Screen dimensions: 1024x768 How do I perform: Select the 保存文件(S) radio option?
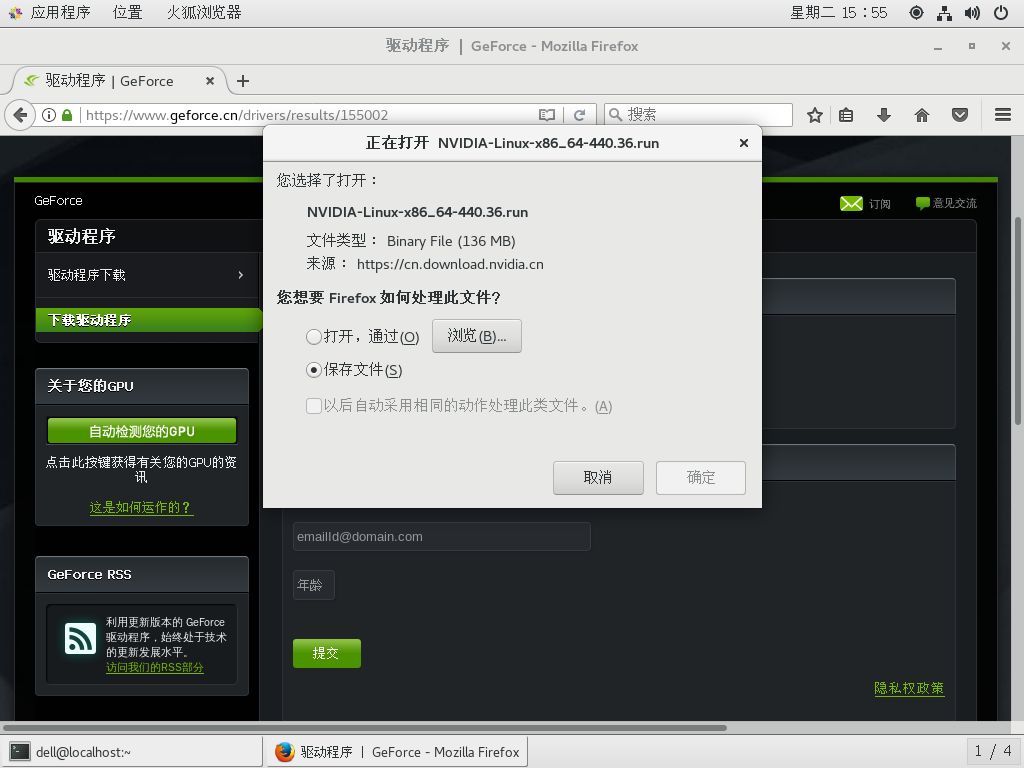[x=313, y=370]
